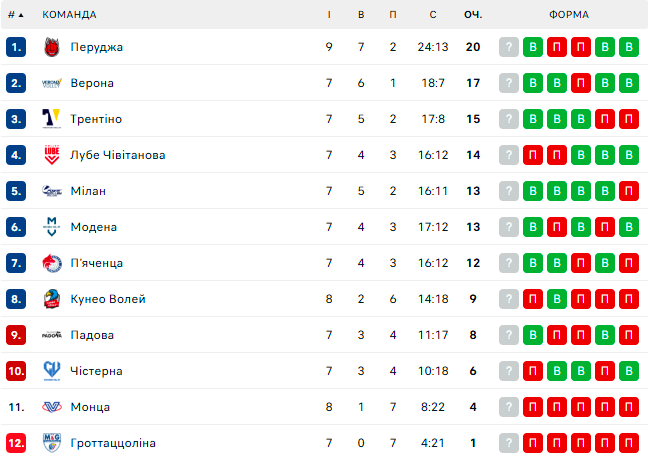
Task: Click the Trentino team logo
Action: [x=52, y=119]
